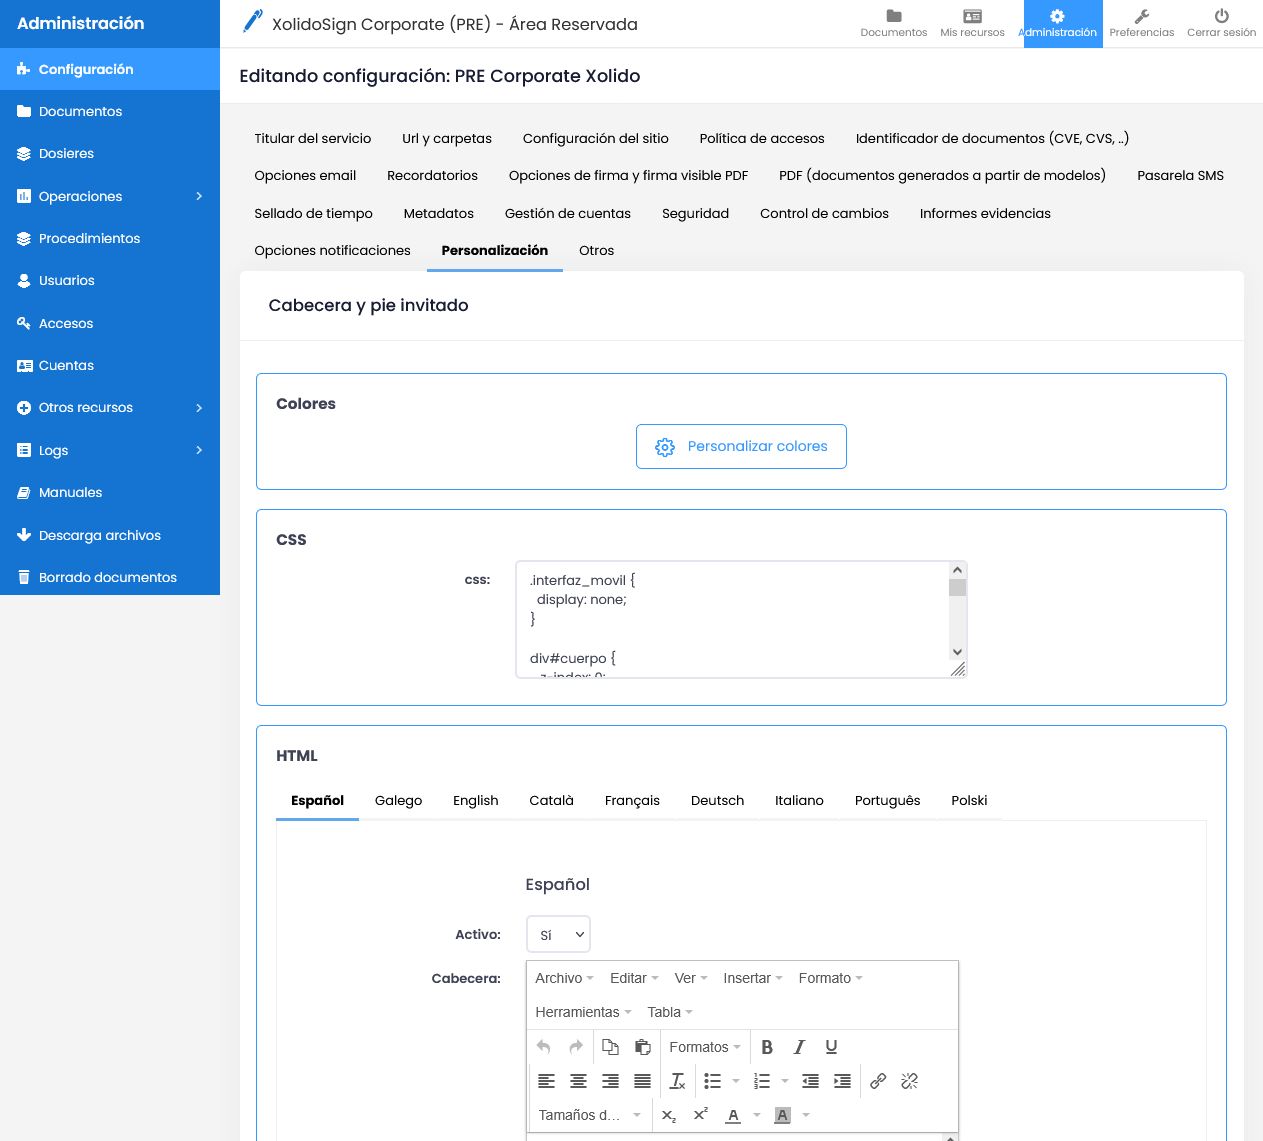Click the insert link icon
The height and width of the screenshot is (1141, 1263).
[878, 1081]
